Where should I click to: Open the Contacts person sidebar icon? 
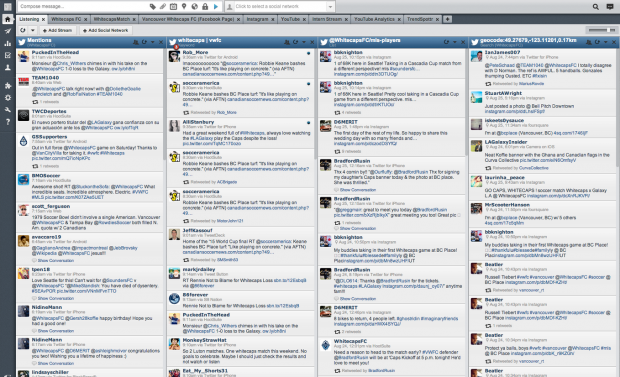point(7,68)
